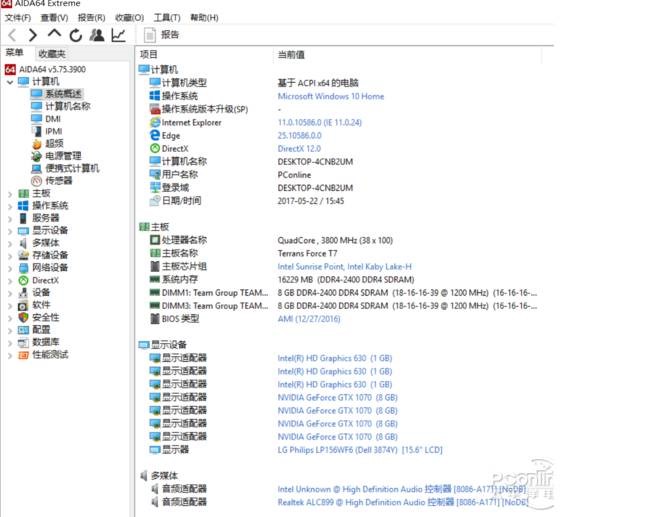Open Intel Sunrise Point chipset link
The image size is (672, 517).
pos(345,267)
